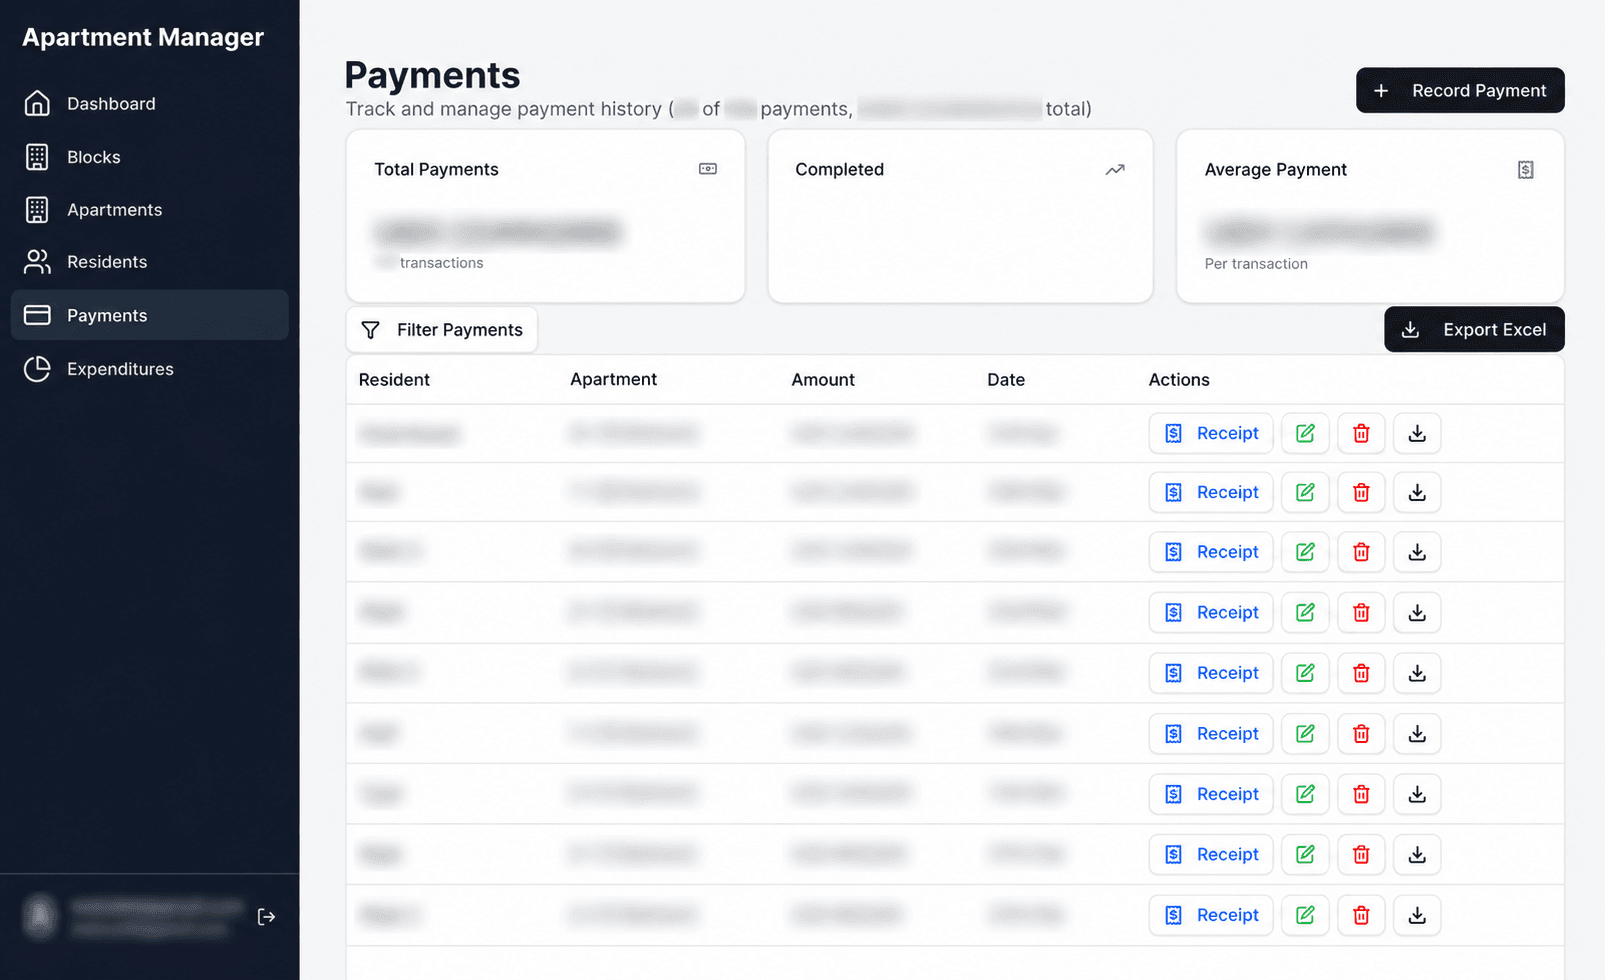
Task: Navigate to Expenditures in sidebar
Action: click(x=150, y=369)
